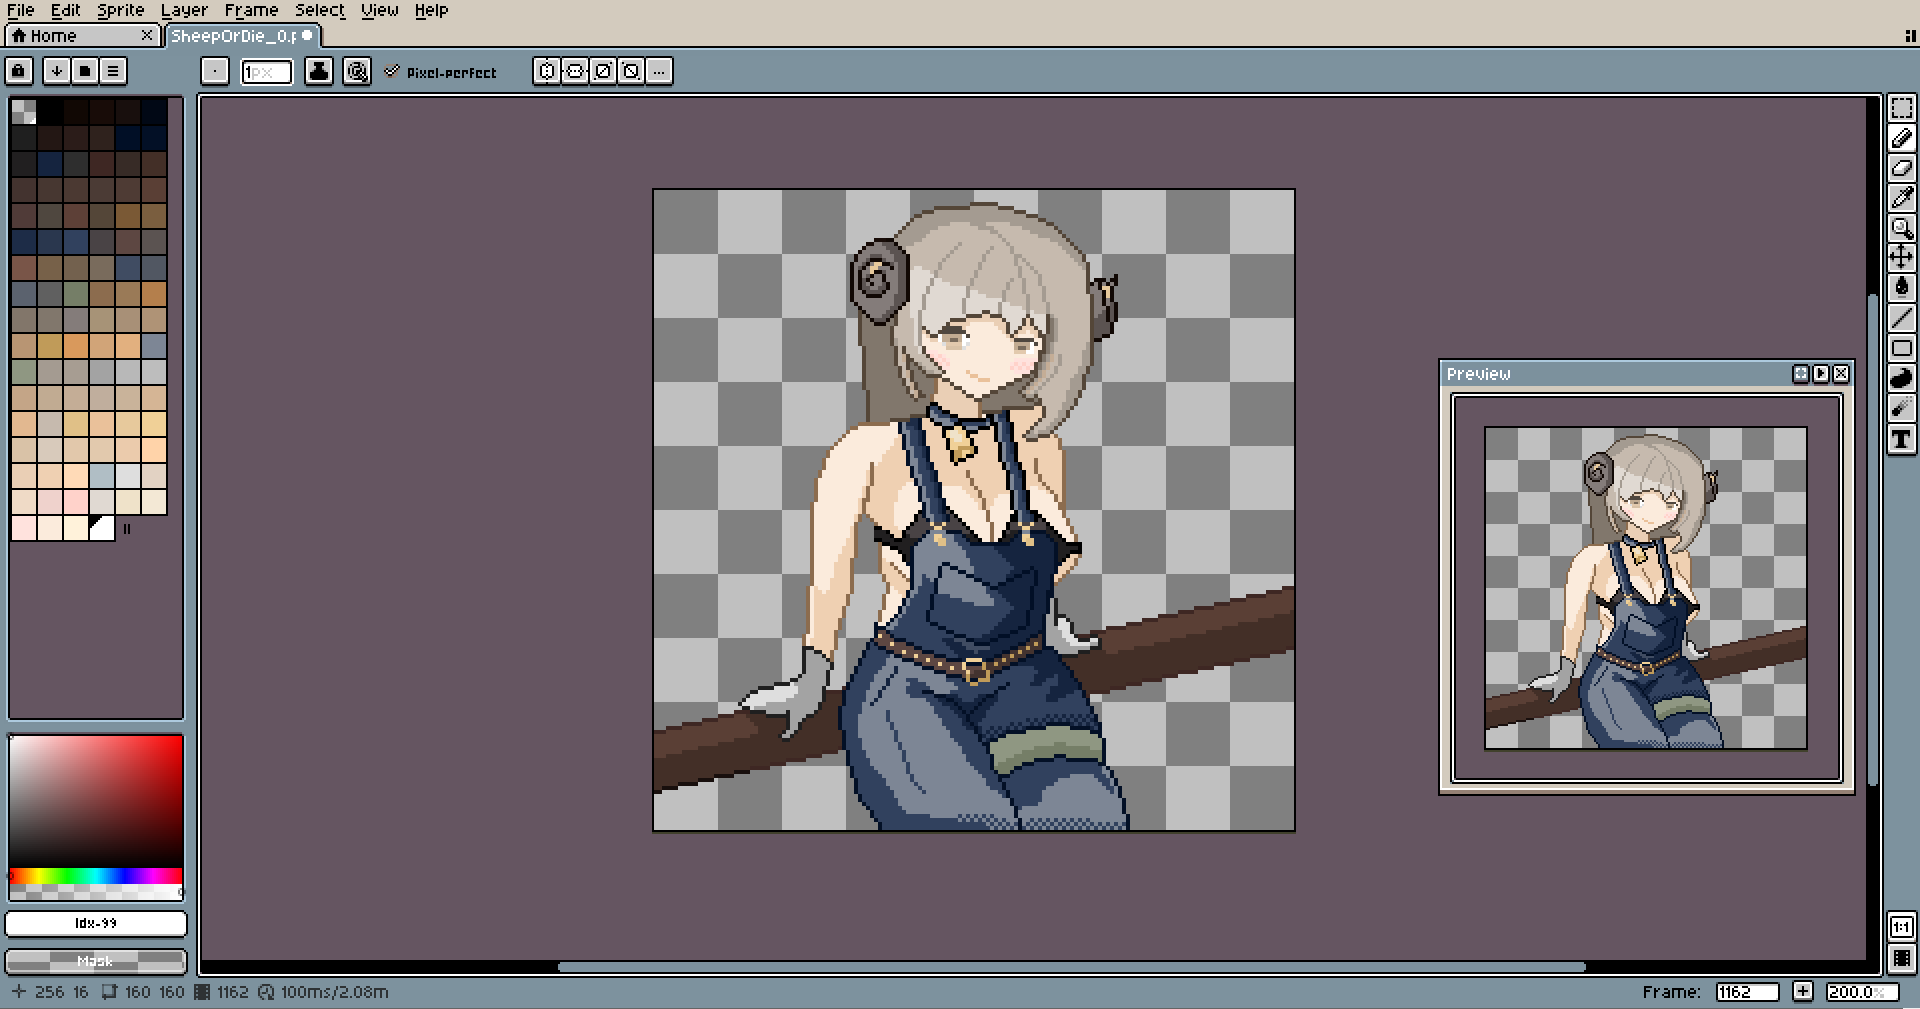
Task: Click the background color Mask button
Action: 96,961
